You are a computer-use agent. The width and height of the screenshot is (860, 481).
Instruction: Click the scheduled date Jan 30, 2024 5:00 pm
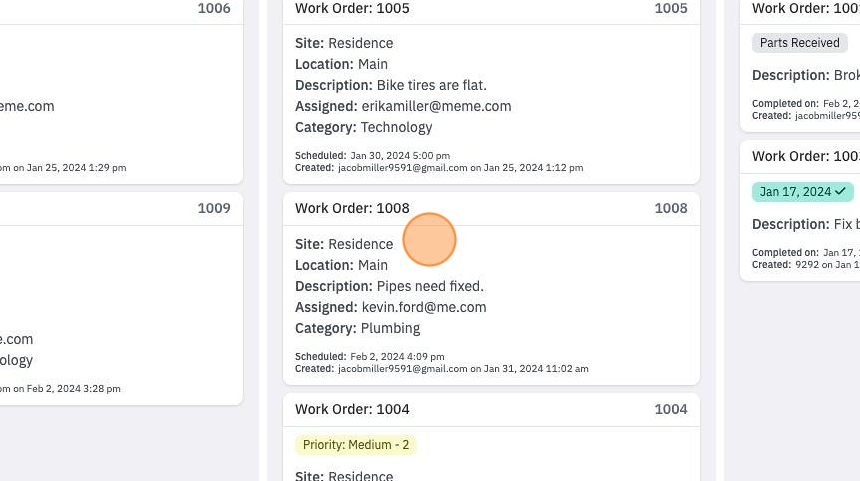coord(400,156)
